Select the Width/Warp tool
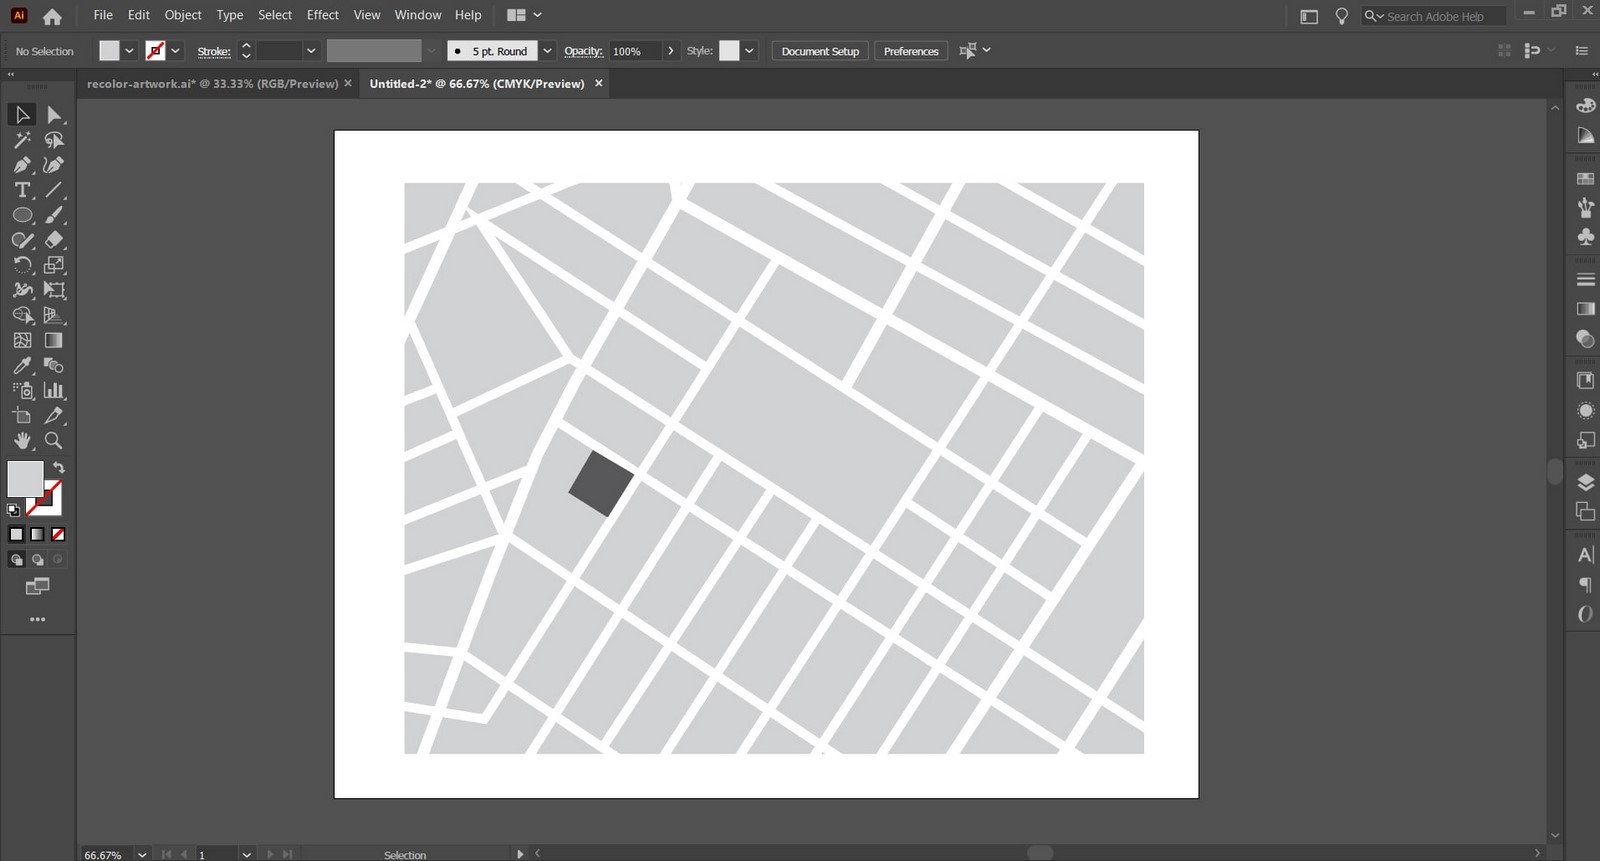The width and height of the screenshot is (1600, 861). point(22,290)
